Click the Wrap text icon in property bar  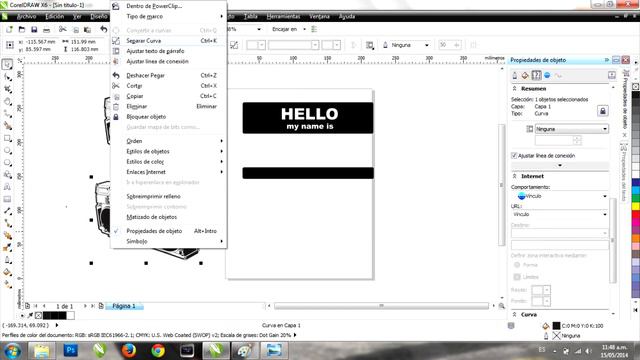[369, 45]
